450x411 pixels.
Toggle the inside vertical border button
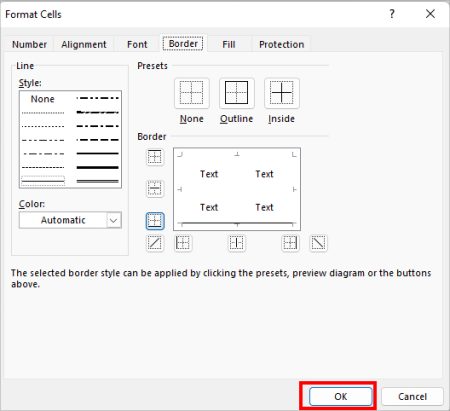pyautogui.click(x=237, y=243)
